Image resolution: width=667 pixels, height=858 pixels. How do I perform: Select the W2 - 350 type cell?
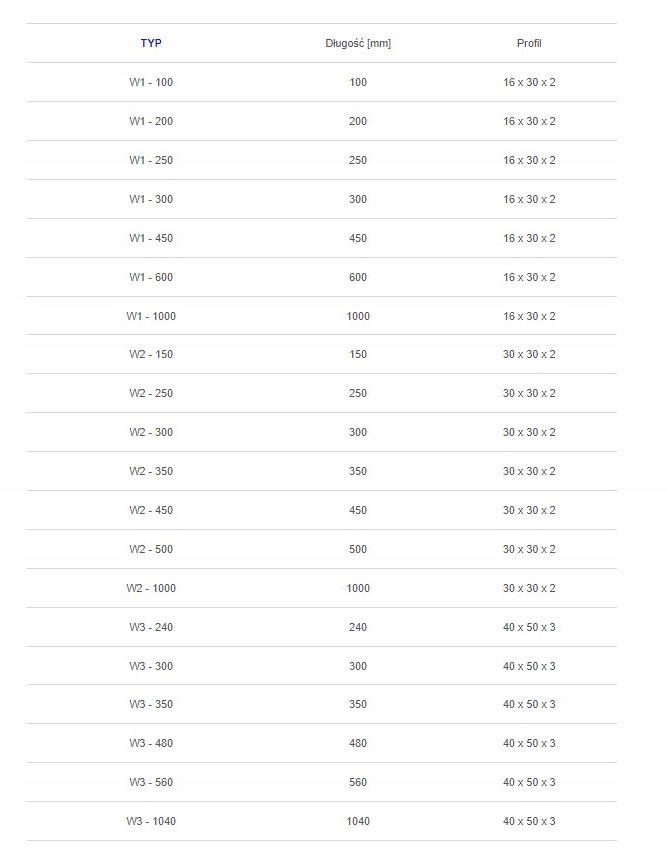pos(150,471)
